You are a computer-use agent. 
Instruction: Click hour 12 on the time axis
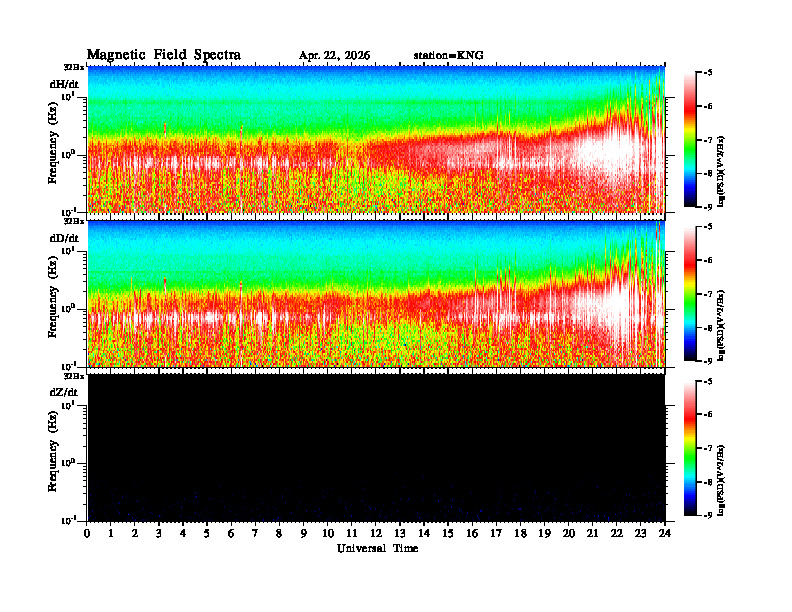pyautogui.click(x=376, y=533)
